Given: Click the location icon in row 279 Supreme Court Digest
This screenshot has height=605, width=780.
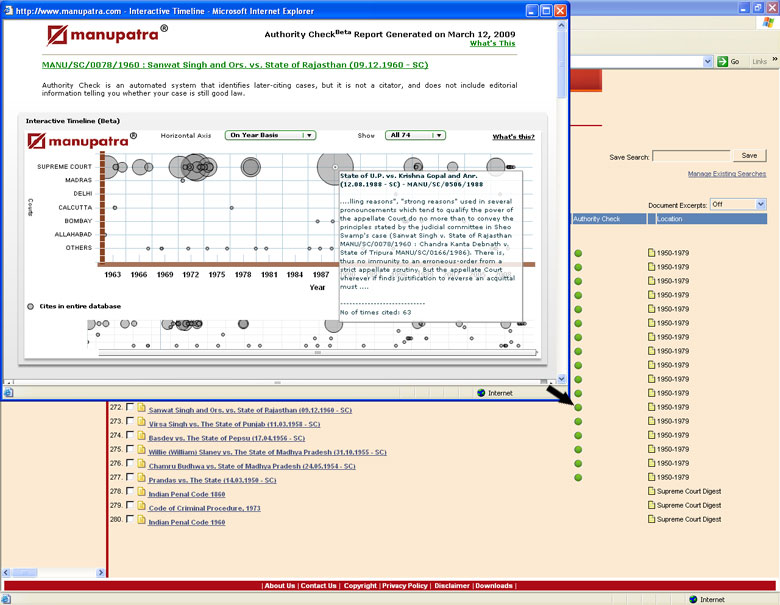Looking at the screenshot, I should 651,505.
